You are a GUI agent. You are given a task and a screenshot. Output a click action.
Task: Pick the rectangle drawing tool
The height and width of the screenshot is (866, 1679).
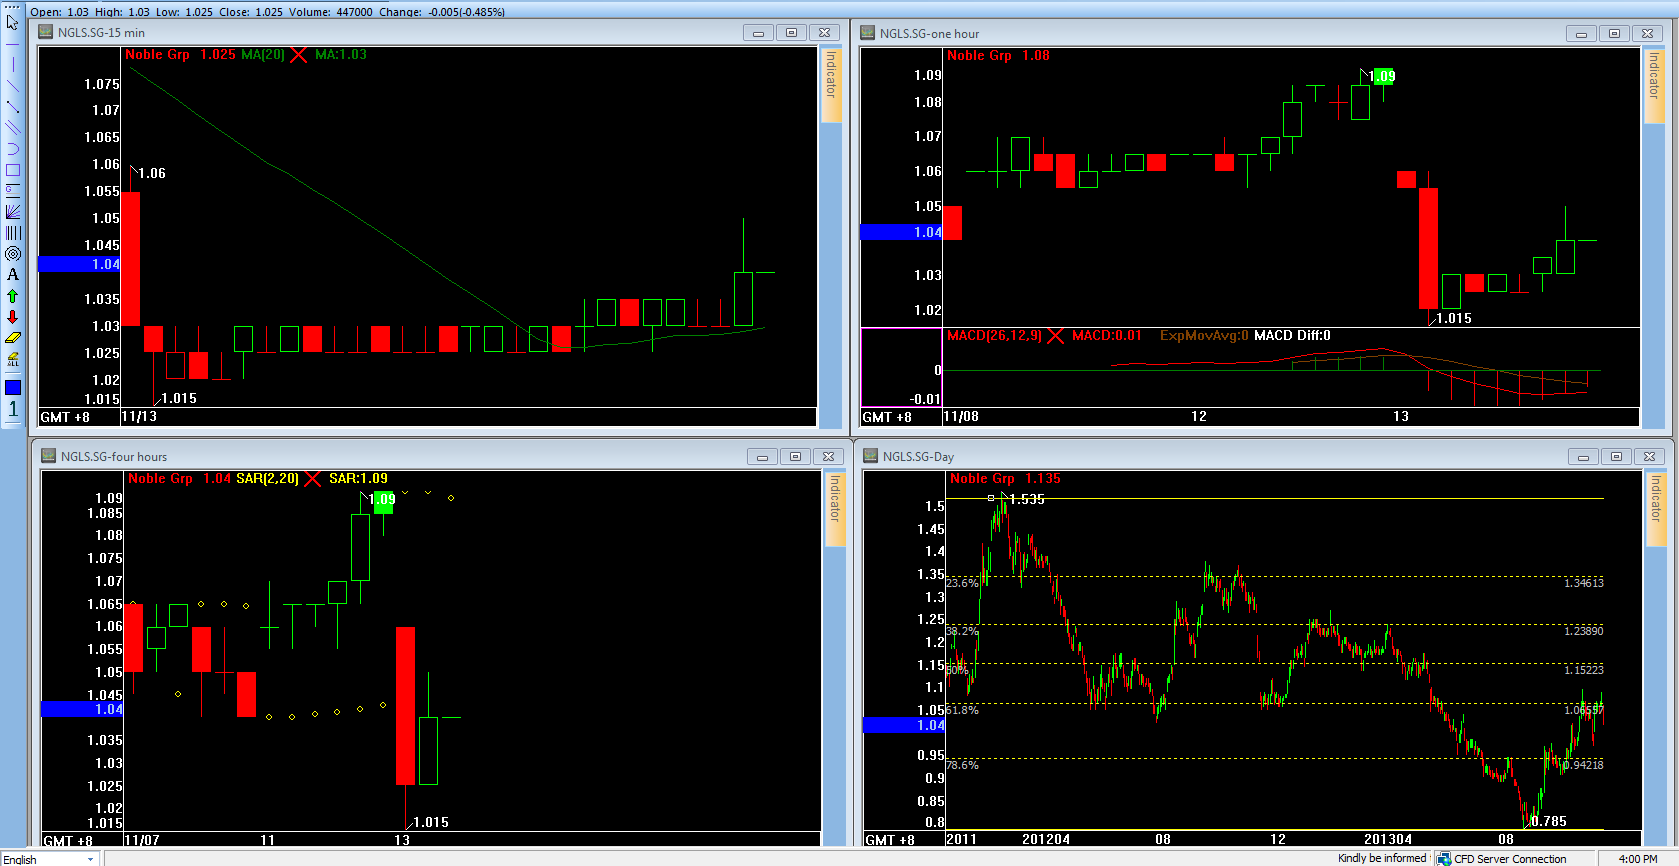(x=12, y=170)
